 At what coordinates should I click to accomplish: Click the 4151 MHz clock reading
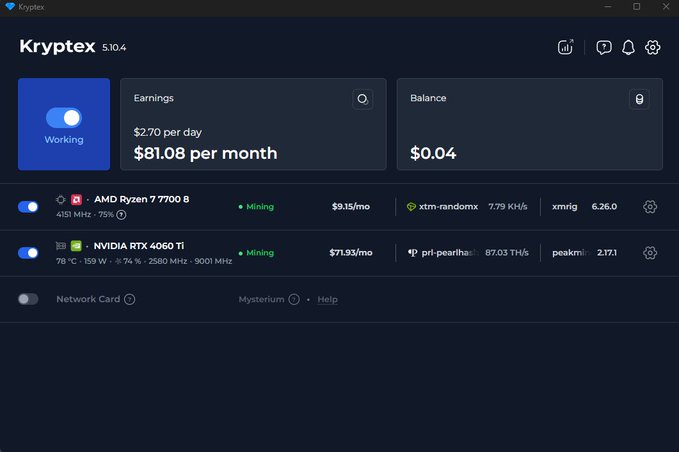coord(73,215)
